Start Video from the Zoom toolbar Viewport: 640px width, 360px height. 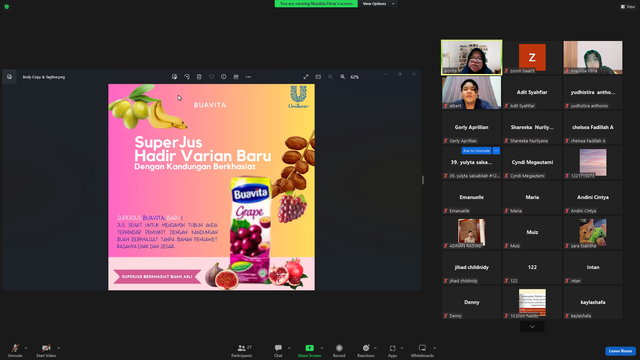(46, 350)
